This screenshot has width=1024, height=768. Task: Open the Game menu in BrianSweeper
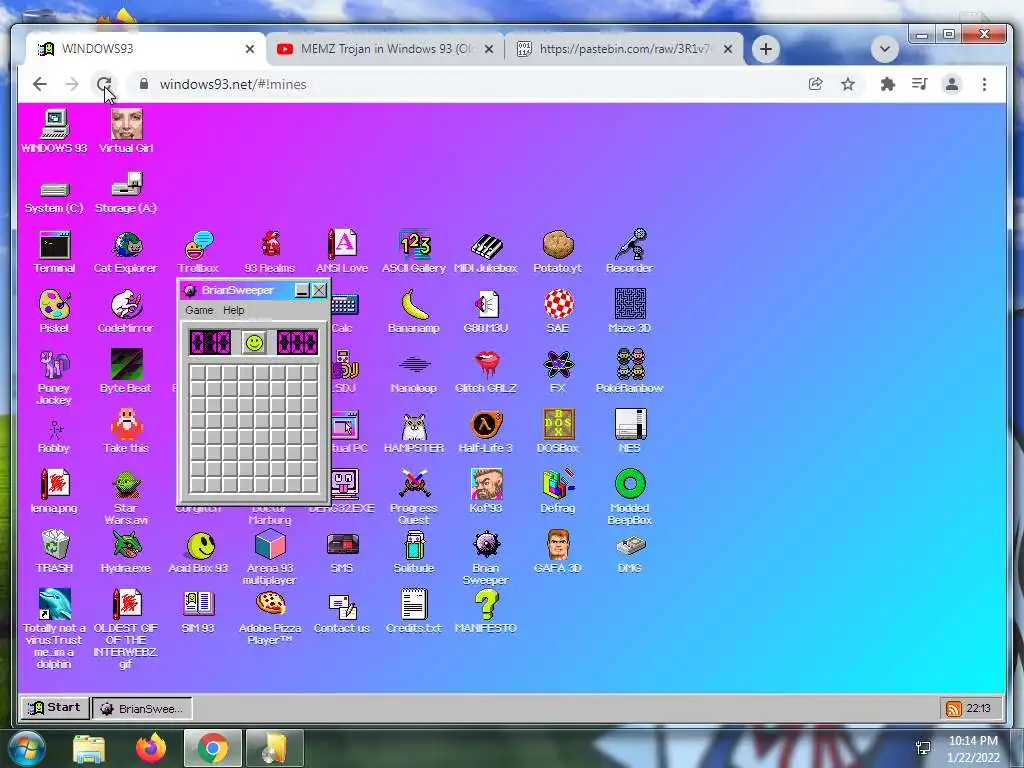pyautogui.click(x=199, y=310)
